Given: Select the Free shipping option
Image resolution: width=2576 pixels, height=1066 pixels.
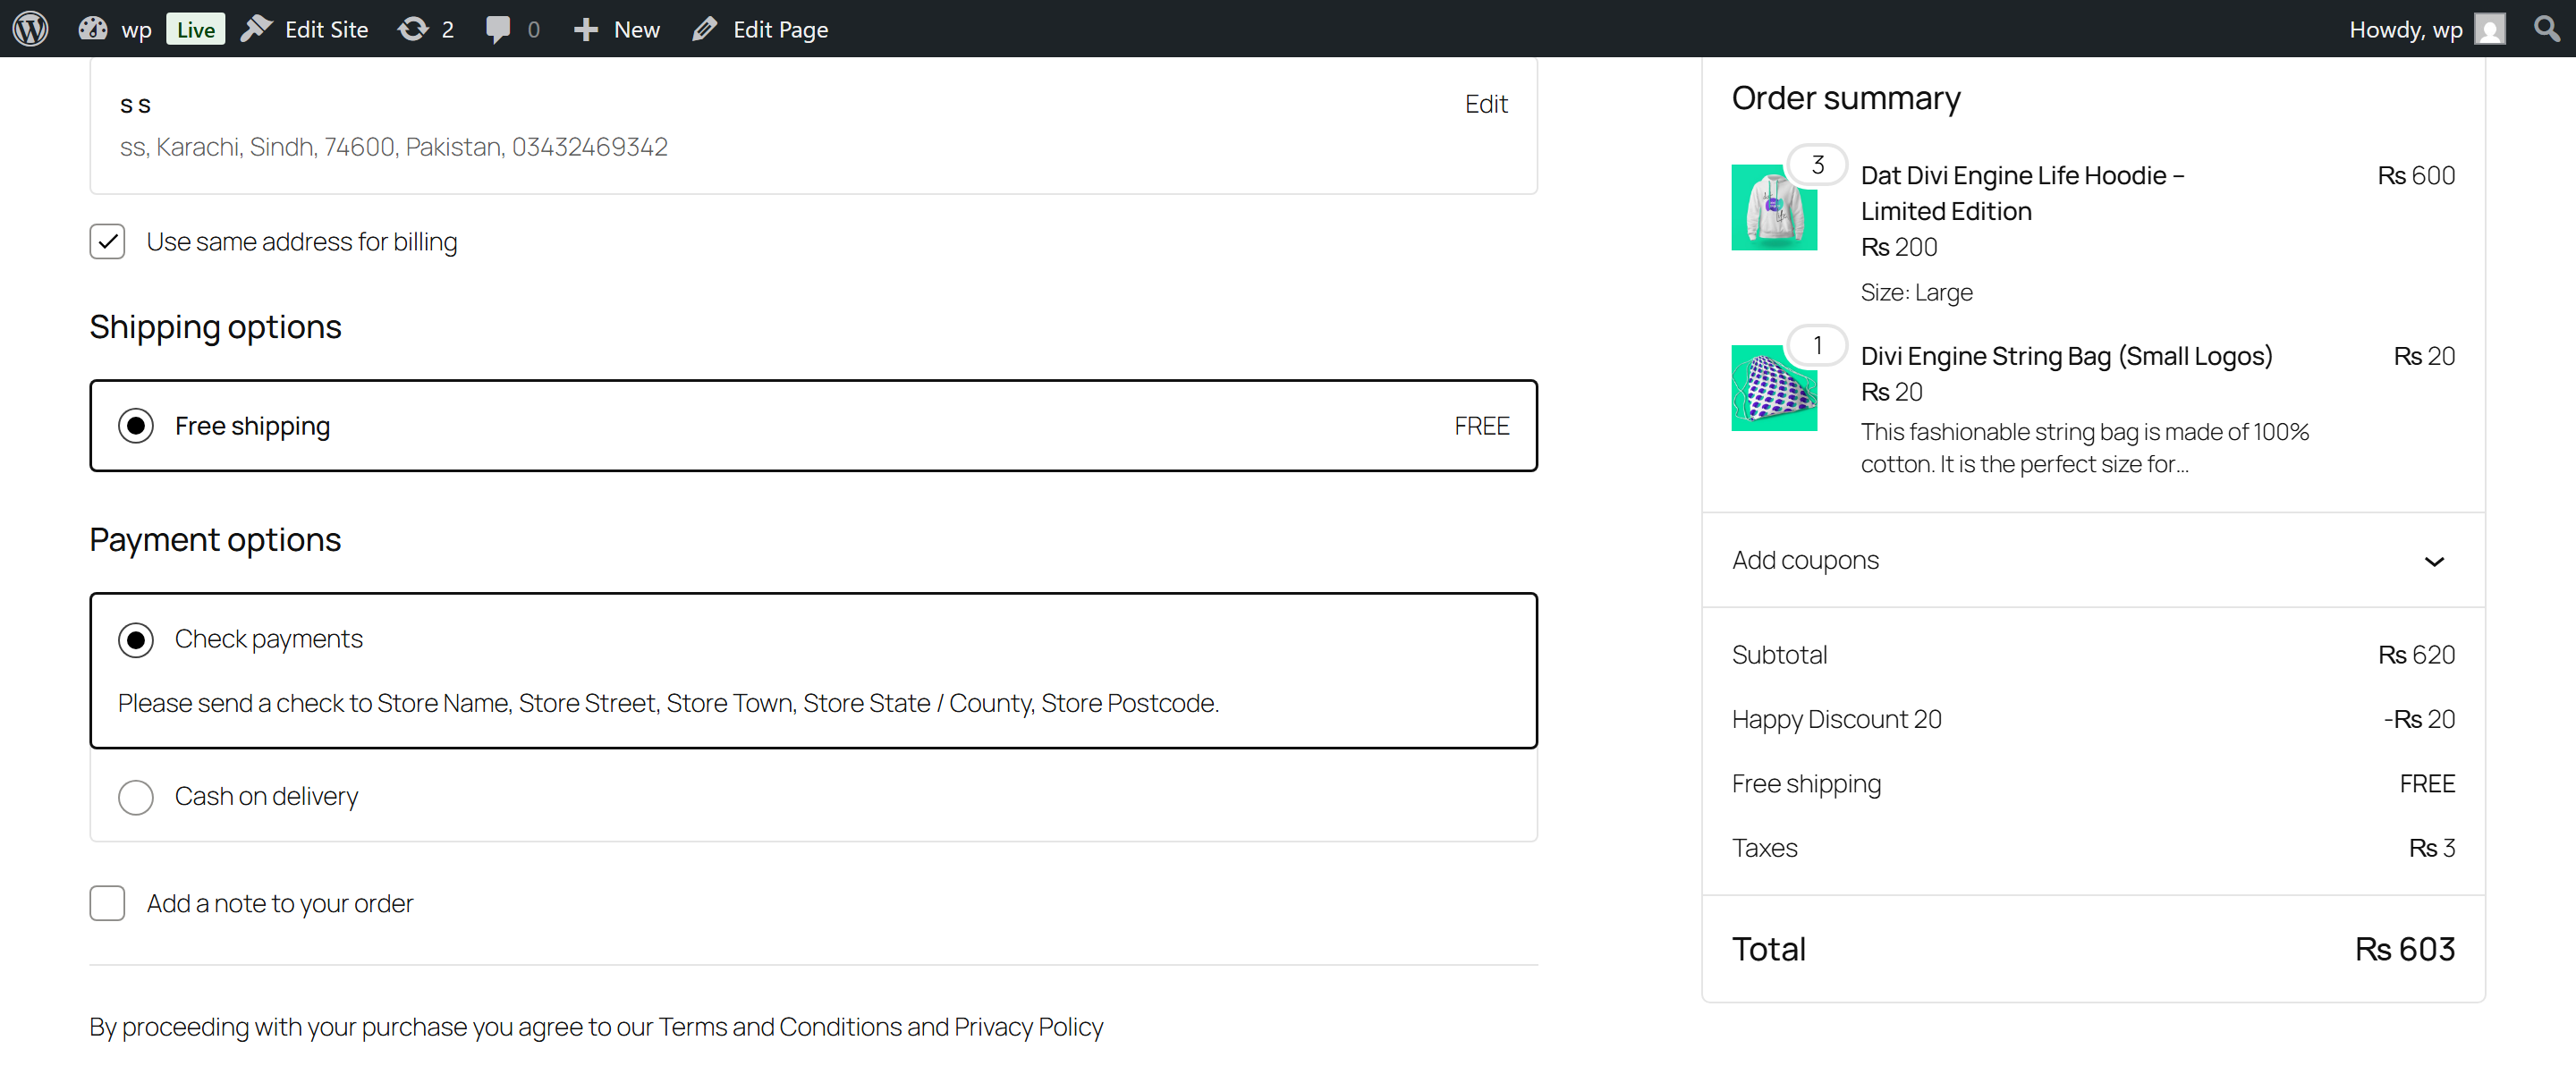Looking at the screenshot, I should tap(136, 425).
